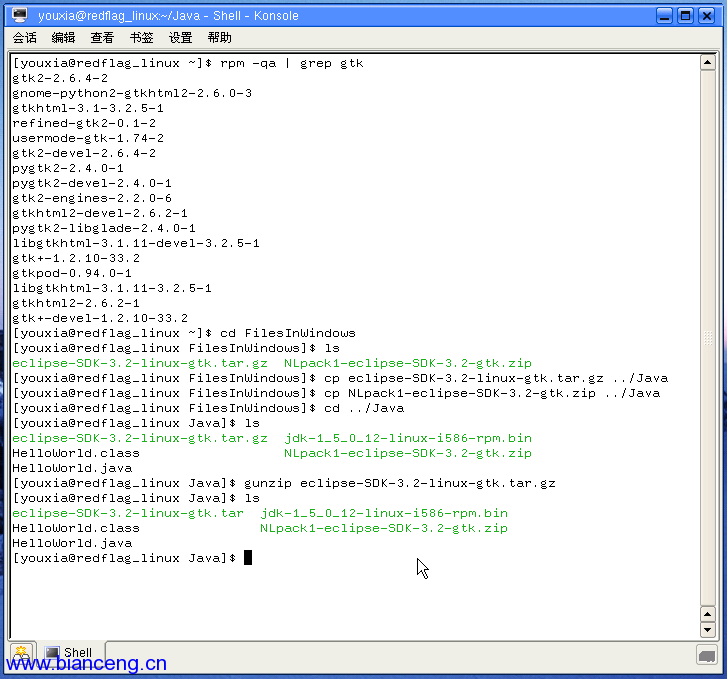Open the 帮助 (Help) menu
Image resolution: width=727 pixels, height=679 pixels.
pyautogui.click(x=219, y=38)
